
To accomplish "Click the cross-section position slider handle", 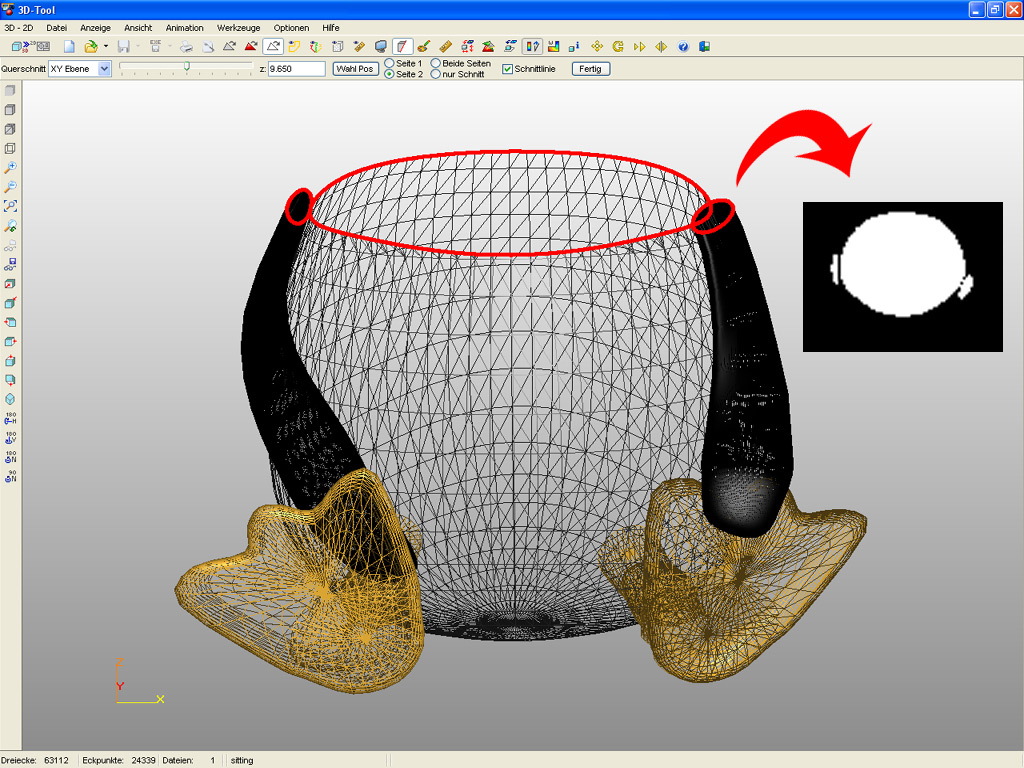I will [186, 66].
